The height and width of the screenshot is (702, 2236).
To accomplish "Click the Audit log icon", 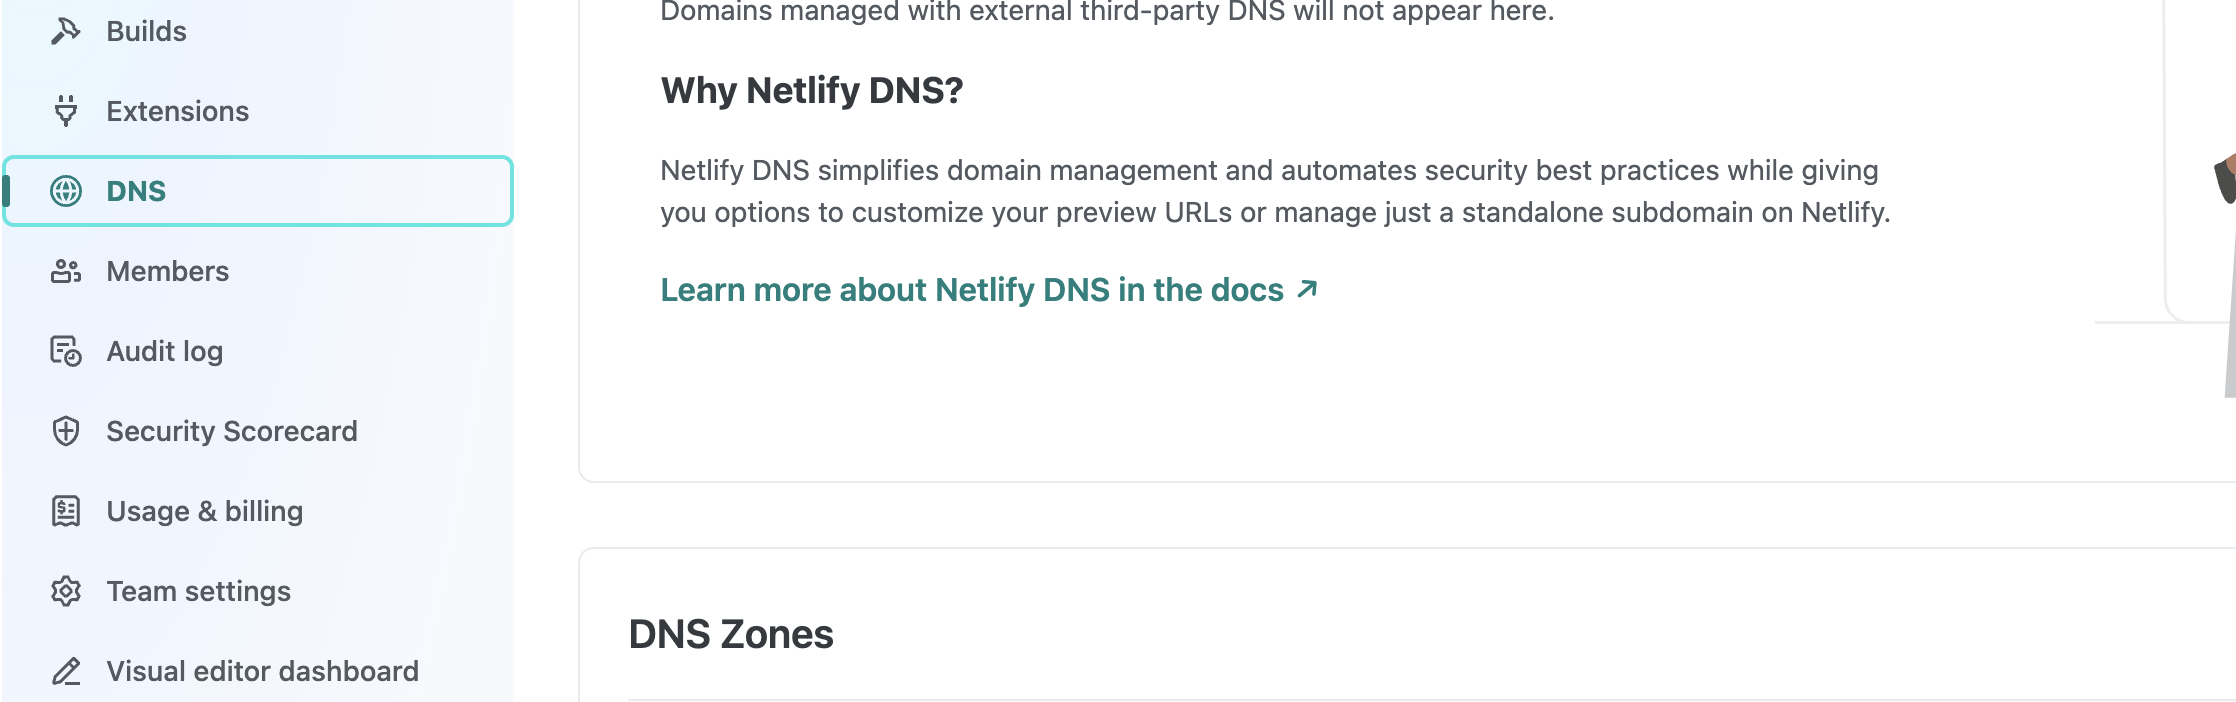I will (66, 351).
